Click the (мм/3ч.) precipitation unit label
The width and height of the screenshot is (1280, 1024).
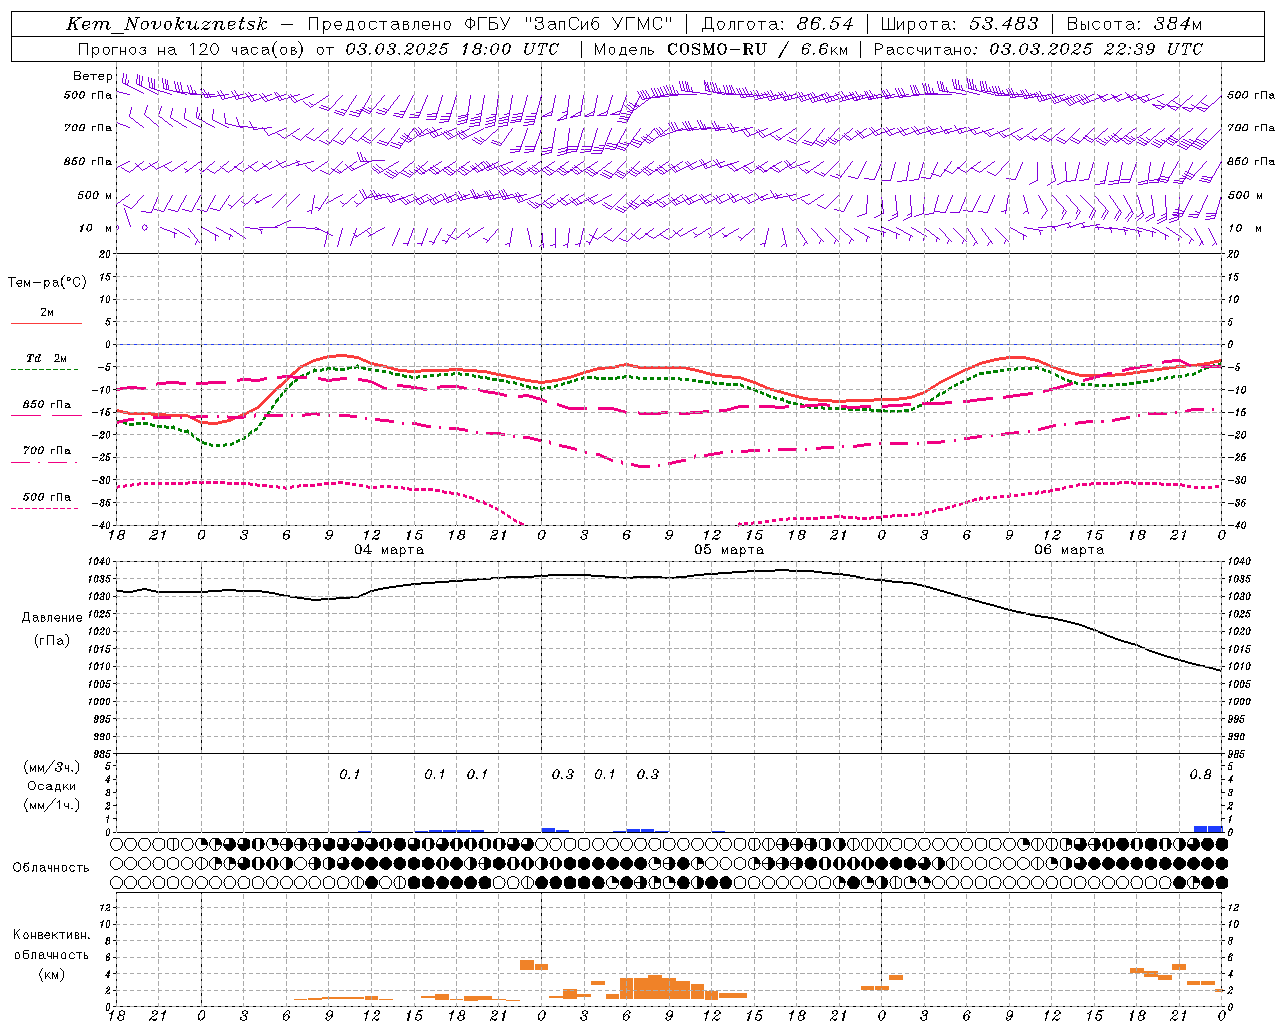pyautogui.click(x=52, y=767)
